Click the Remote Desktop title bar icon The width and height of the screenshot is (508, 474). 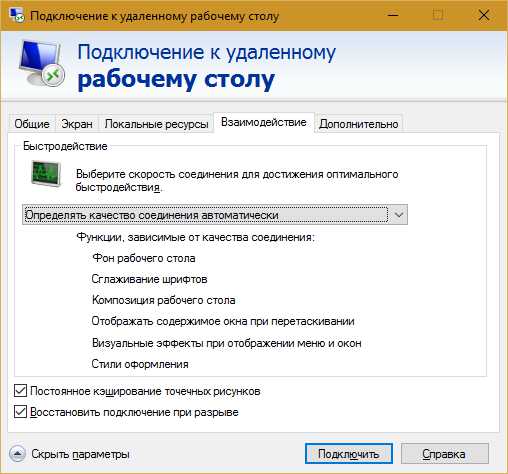point(17,15)
